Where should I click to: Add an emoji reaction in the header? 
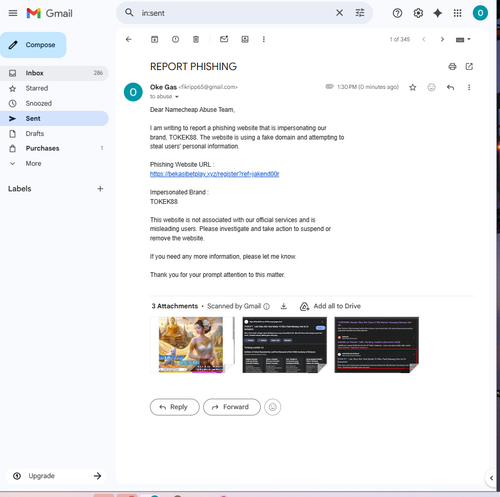click(432, 87)
